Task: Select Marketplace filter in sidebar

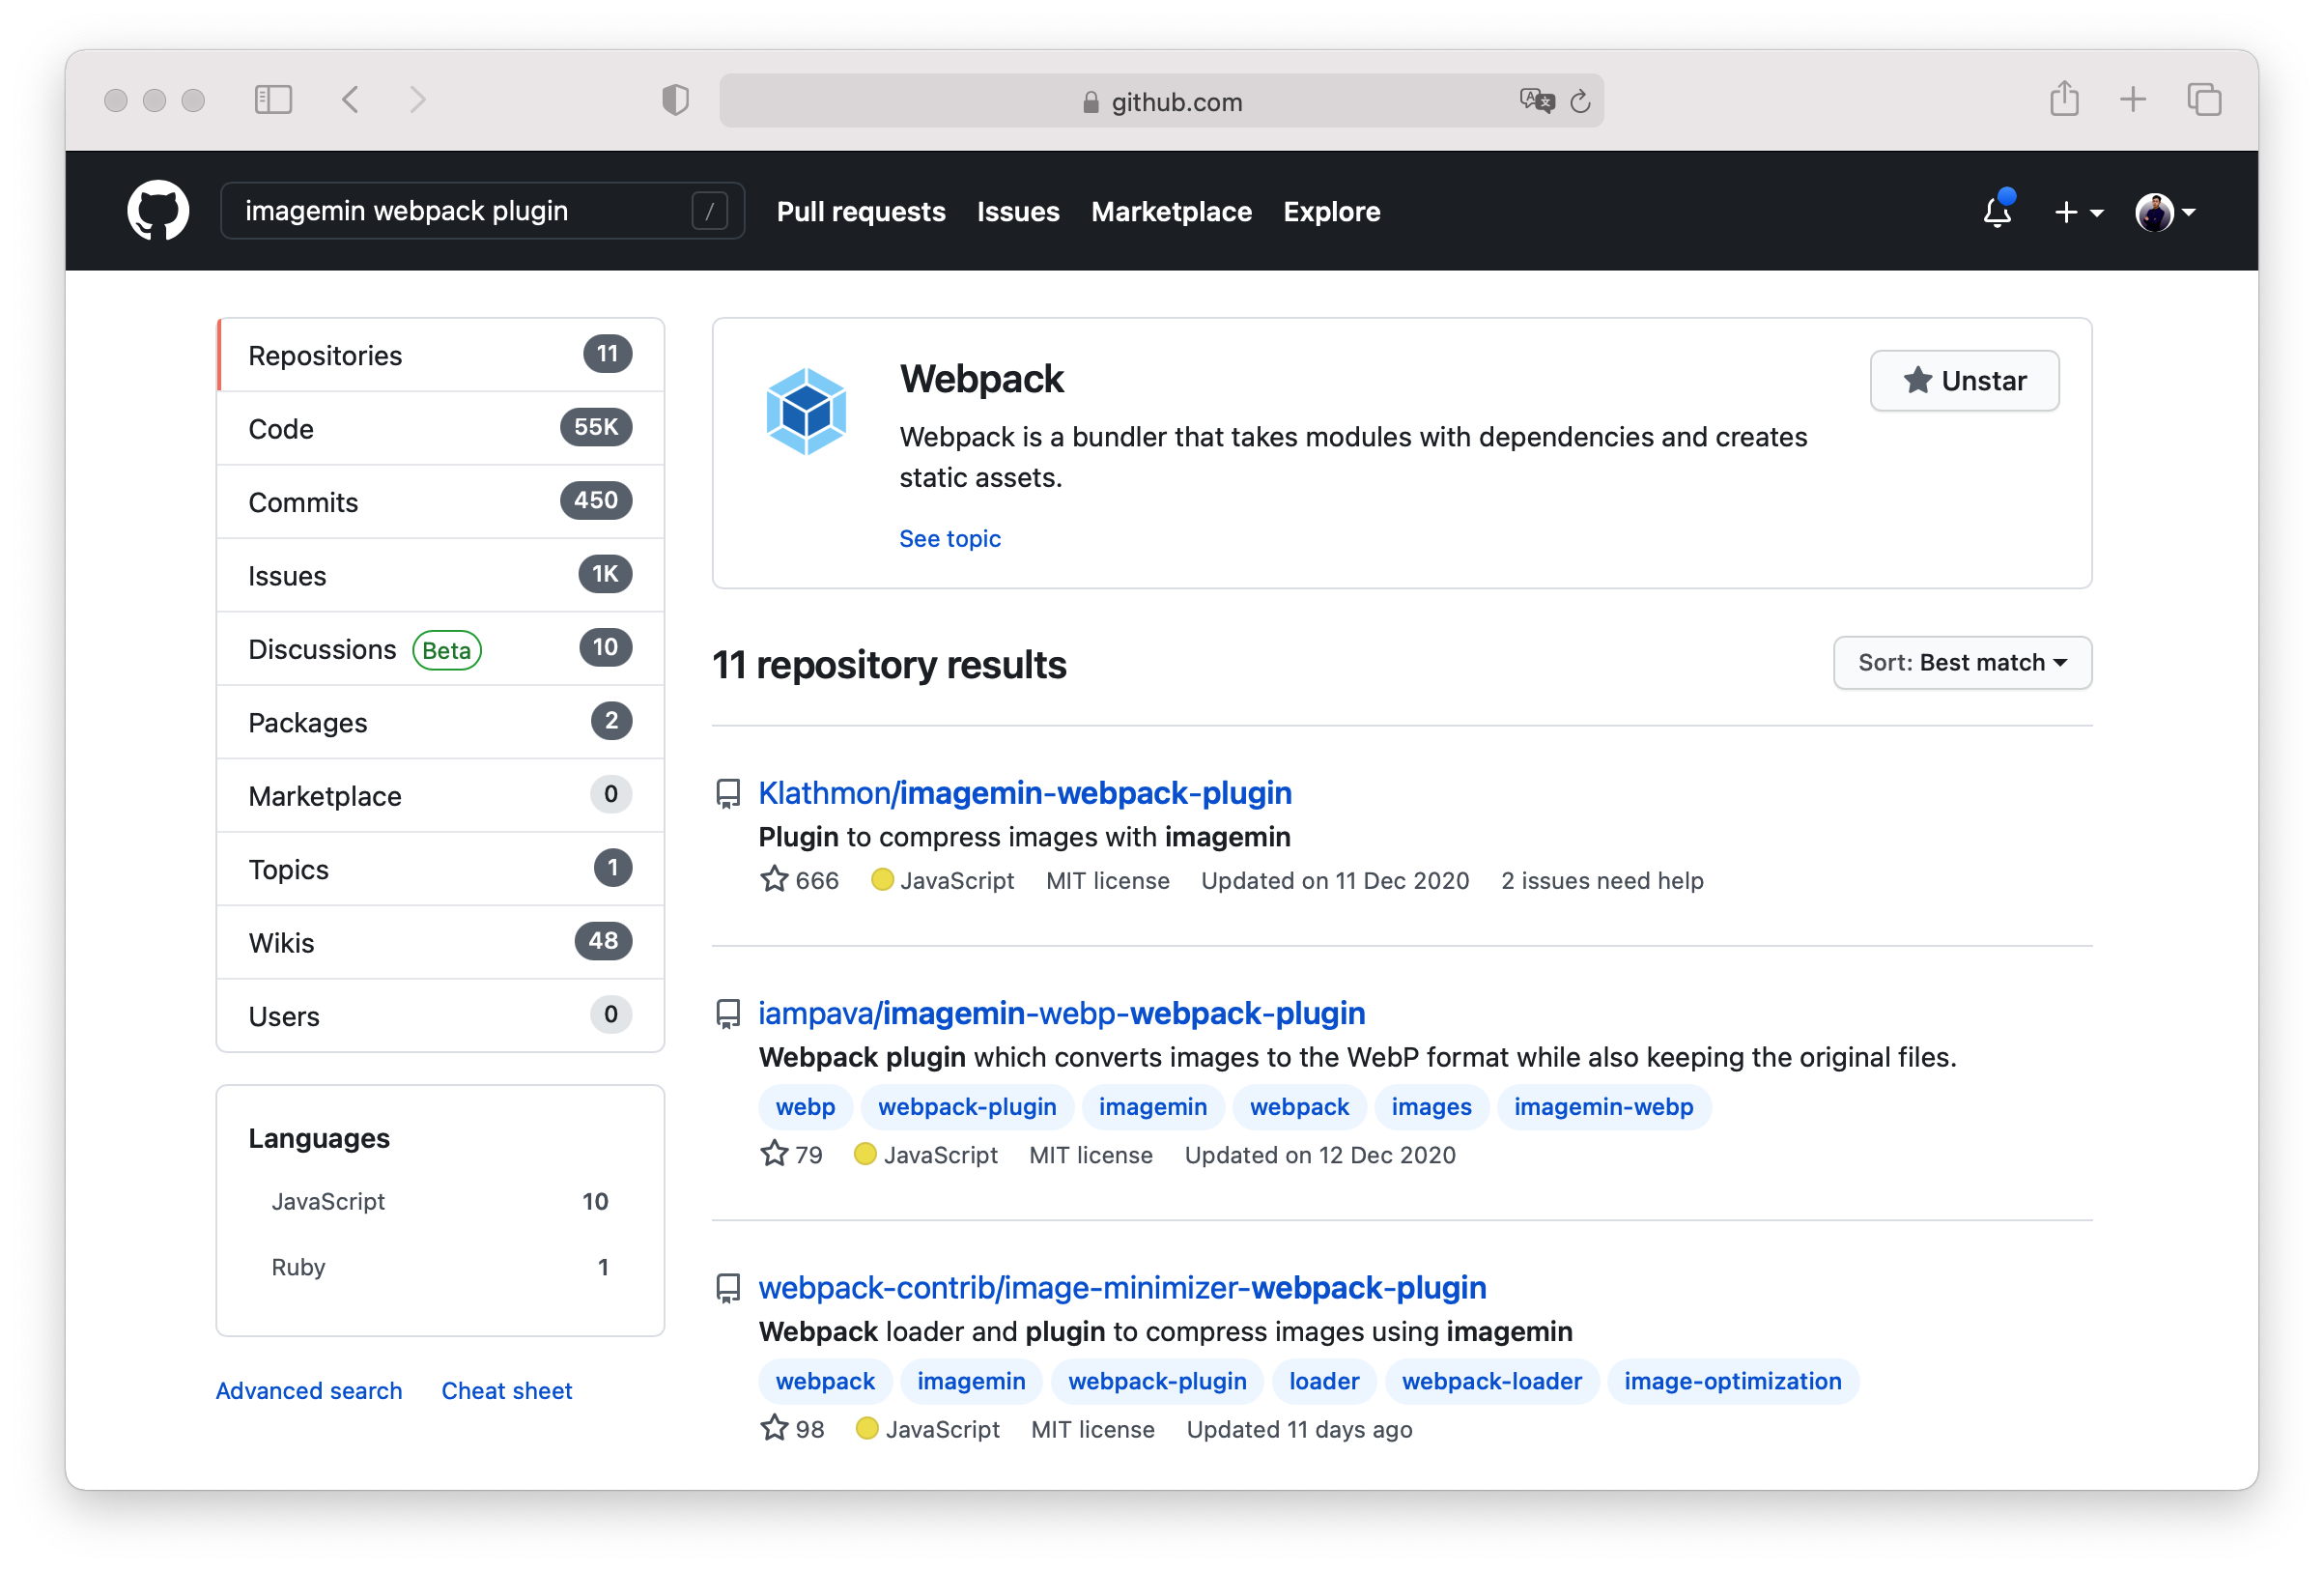Action: pos(440,796)
